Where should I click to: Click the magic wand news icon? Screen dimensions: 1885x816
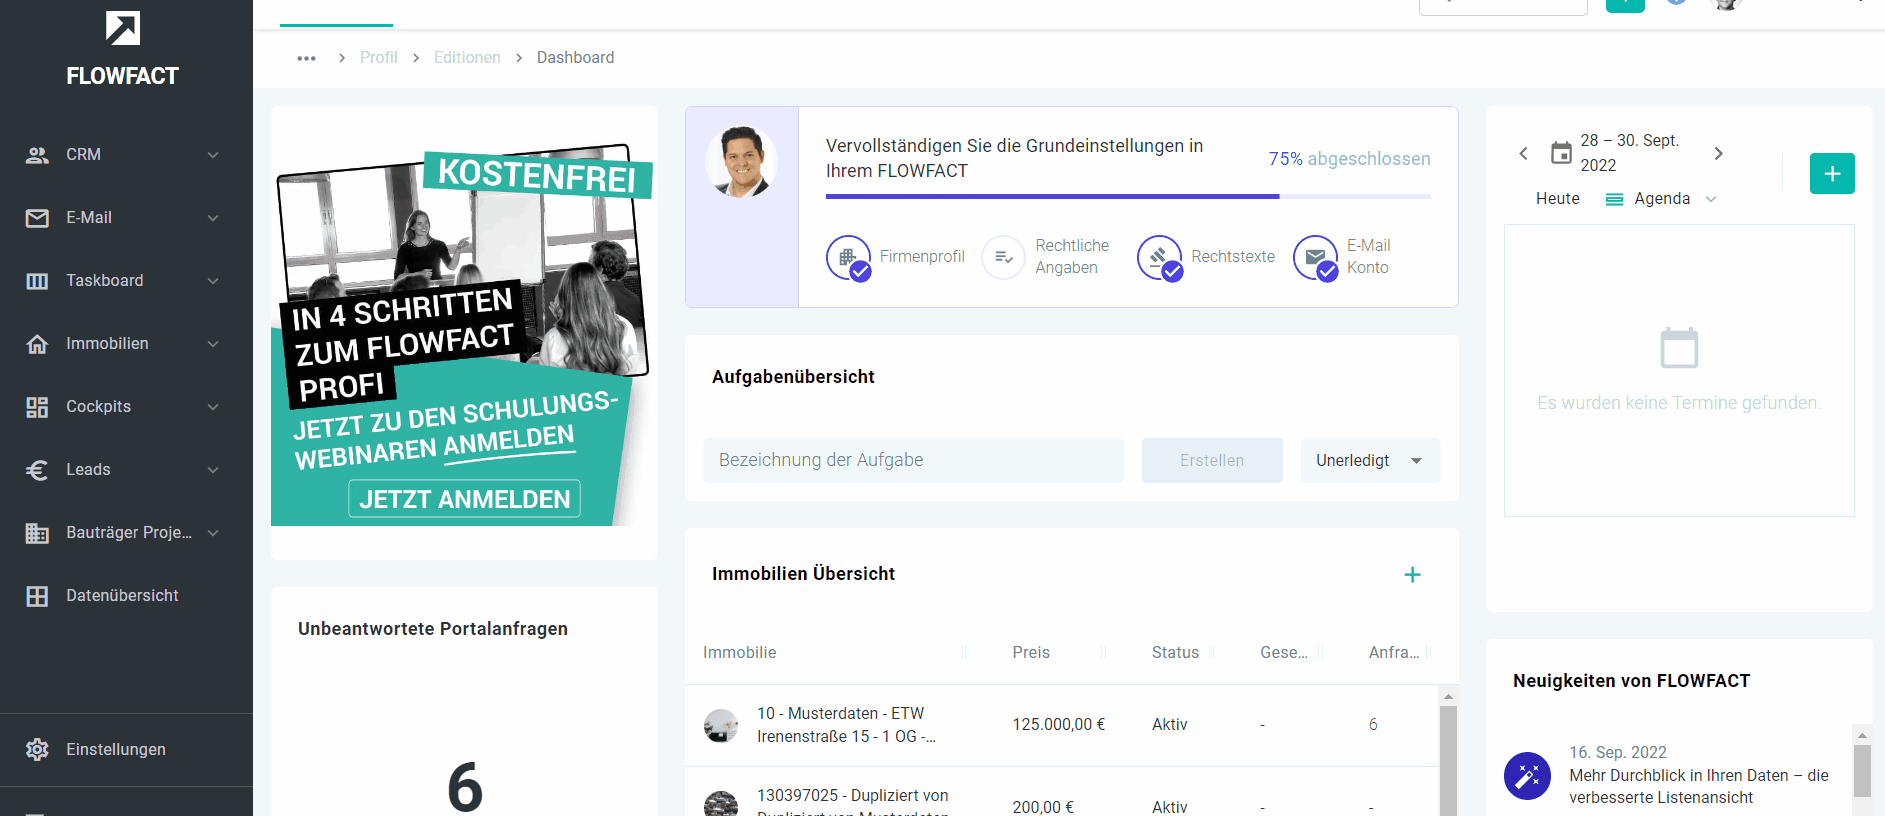[1527, 776]
